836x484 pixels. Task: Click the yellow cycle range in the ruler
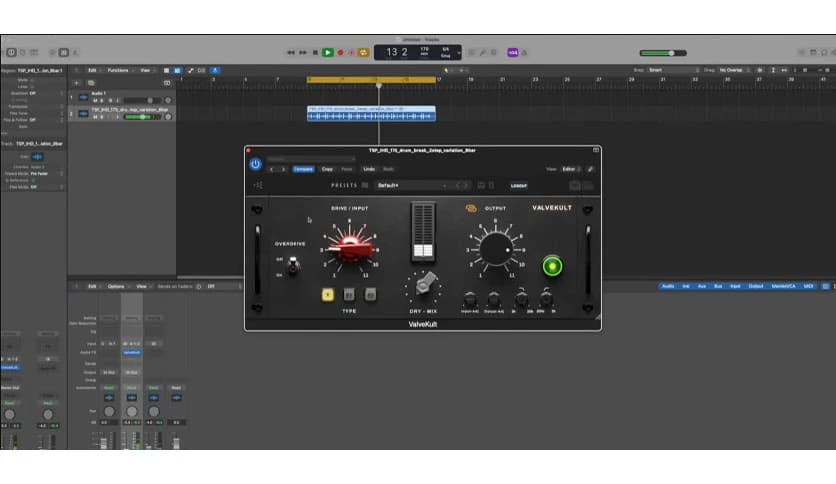tap(371, 79)
